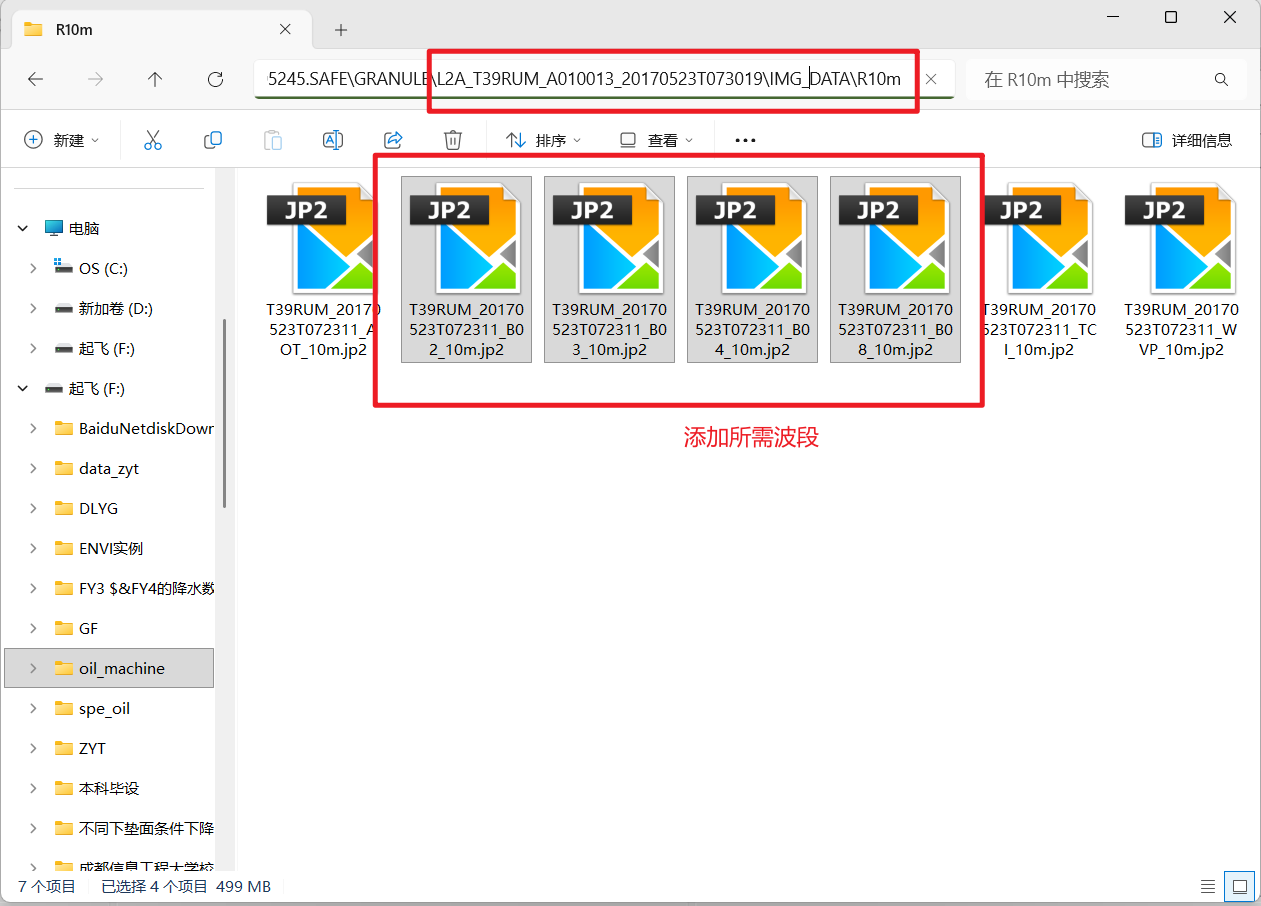Open the ENVI实例 folder in sidebar
Screen dimensions: 1261x906
coord(111,548)
